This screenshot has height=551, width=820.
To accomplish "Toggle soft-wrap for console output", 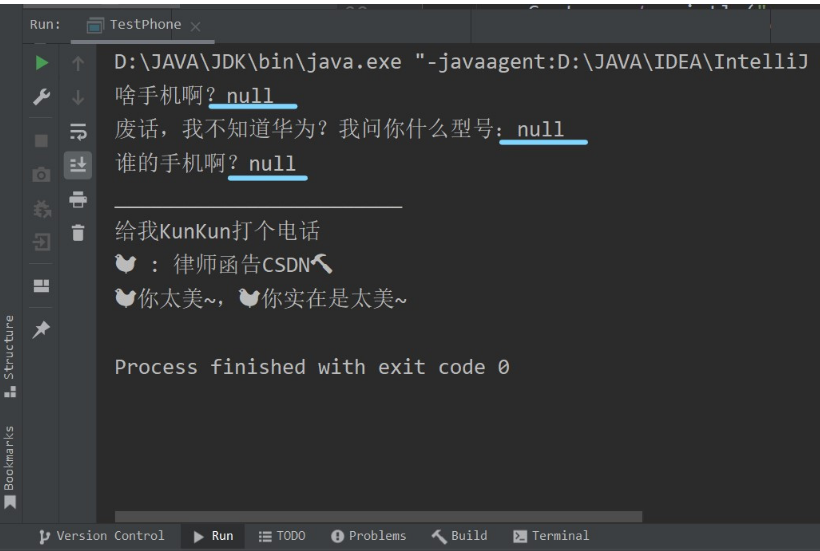I will [x=78, y=131].
